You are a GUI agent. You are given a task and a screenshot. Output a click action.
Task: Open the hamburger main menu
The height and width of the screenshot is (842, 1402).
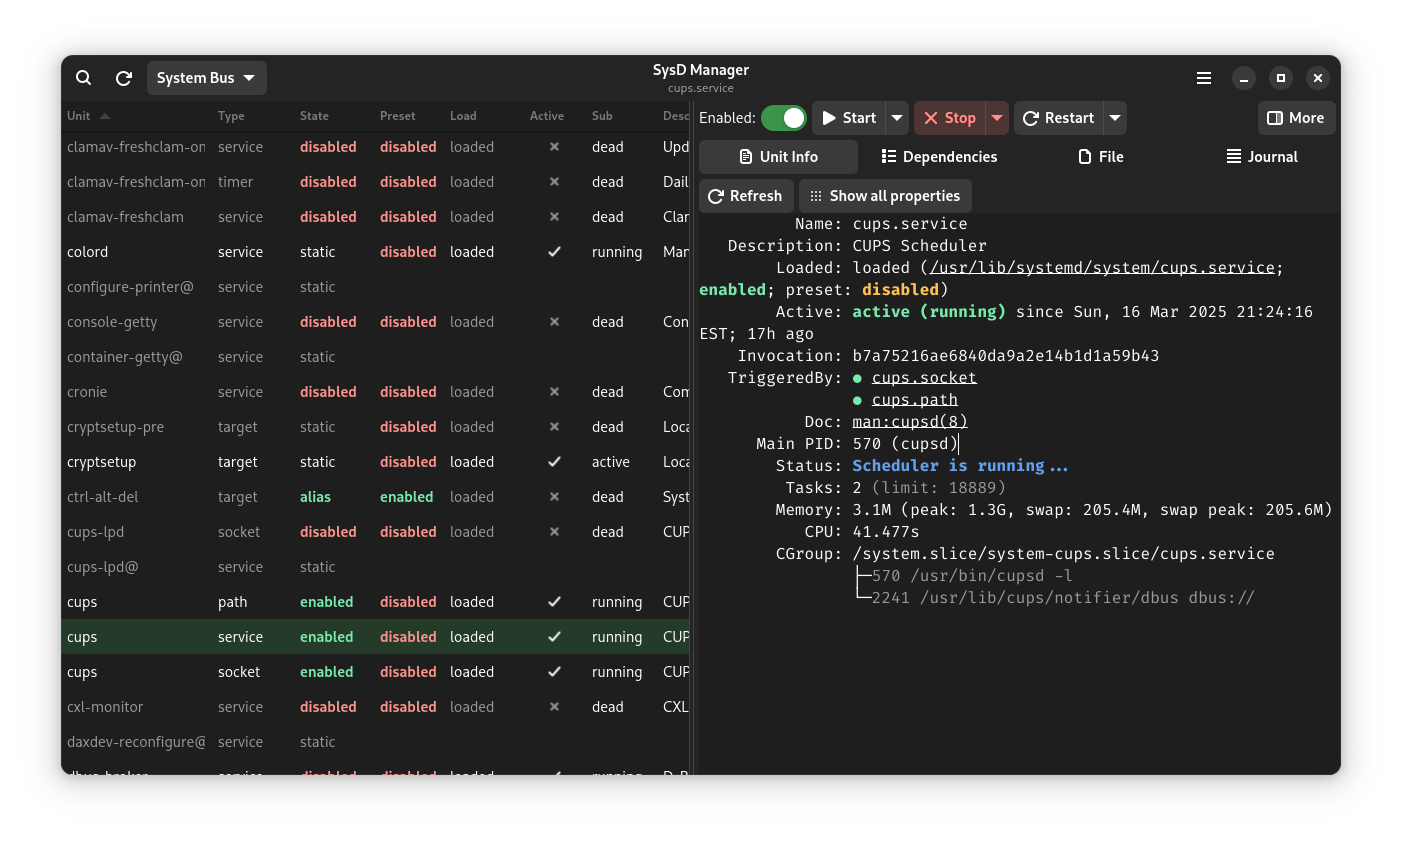[x=1204, y=78]
